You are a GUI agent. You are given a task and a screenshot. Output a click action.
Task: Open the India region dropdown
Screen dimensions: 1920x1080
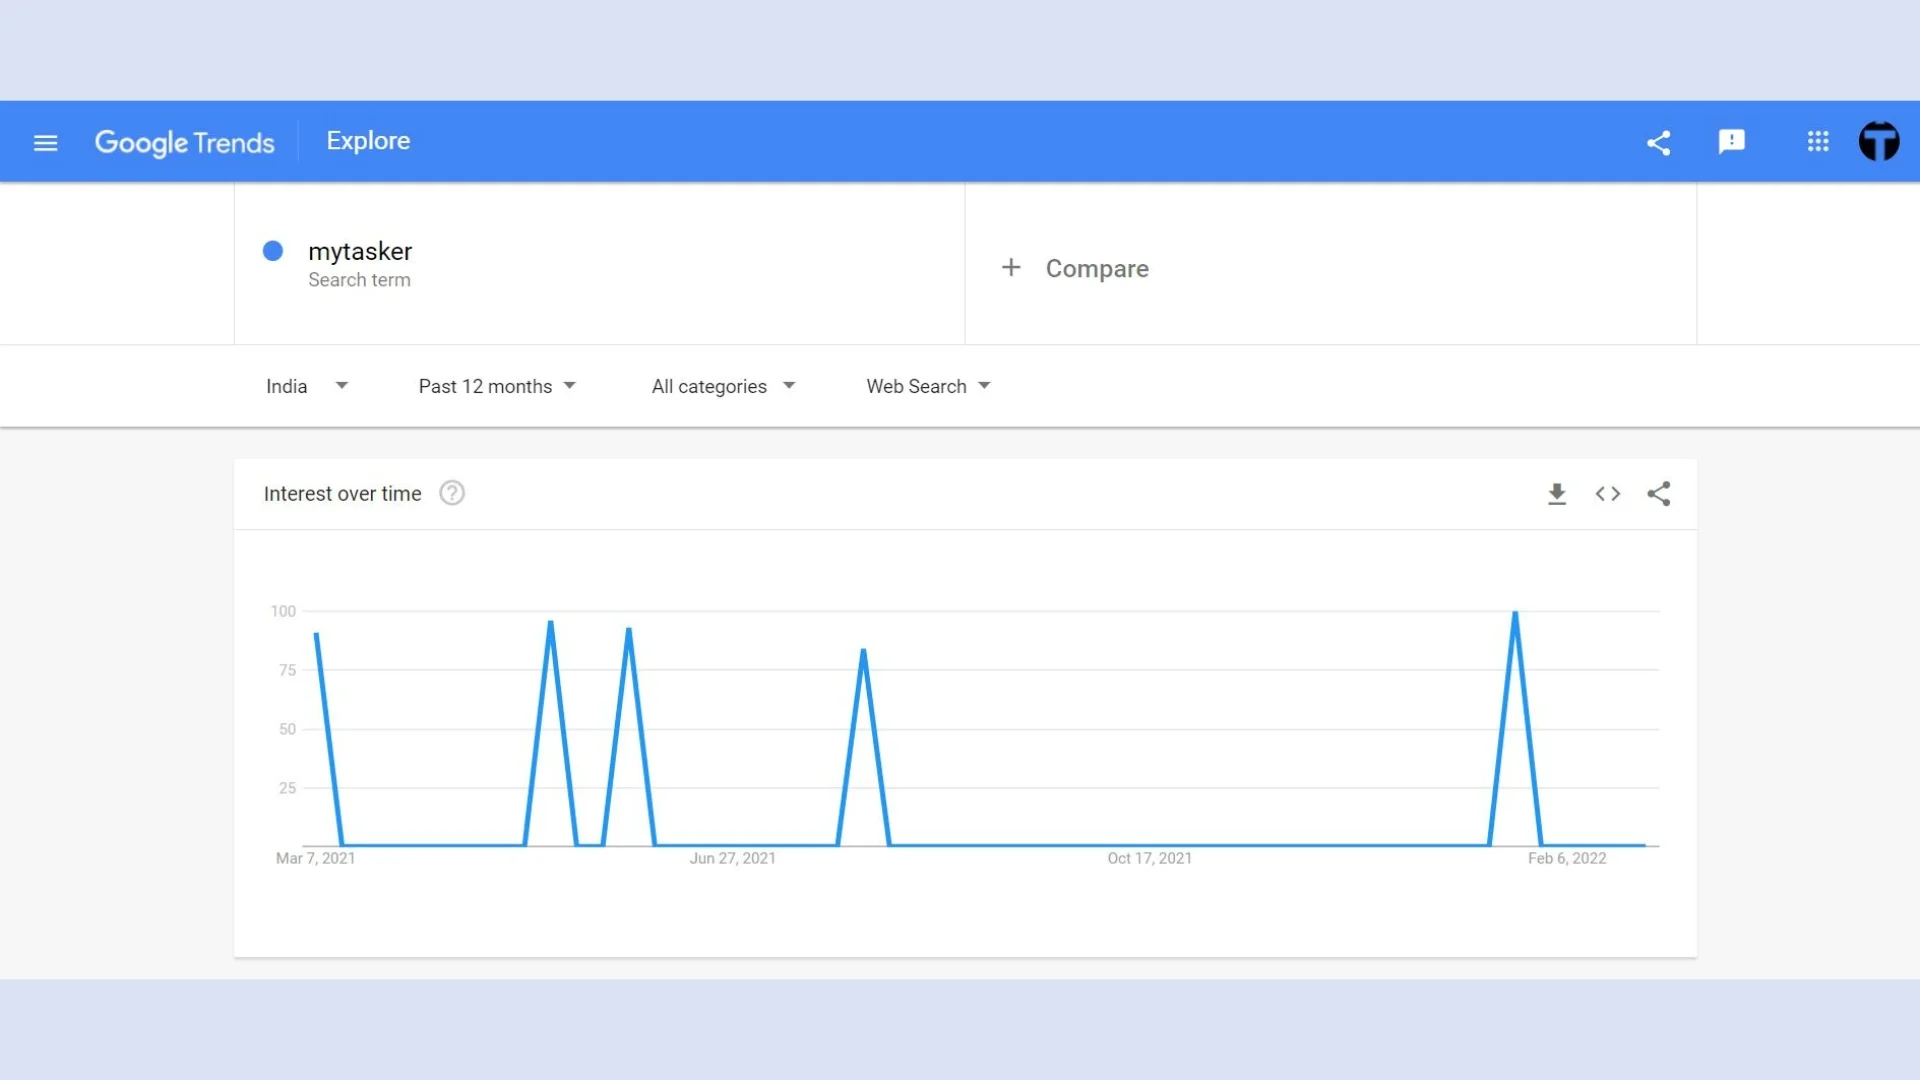pos(307,386)
